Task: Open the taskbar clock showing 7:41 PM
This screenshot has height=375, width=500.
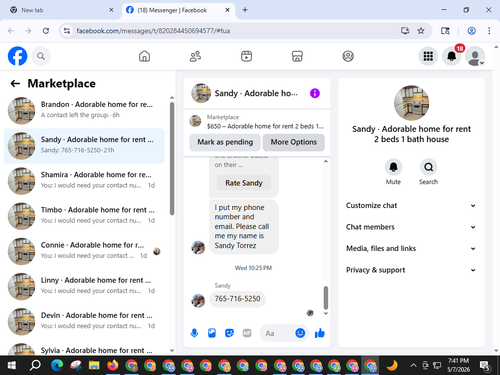Action: 458,365
